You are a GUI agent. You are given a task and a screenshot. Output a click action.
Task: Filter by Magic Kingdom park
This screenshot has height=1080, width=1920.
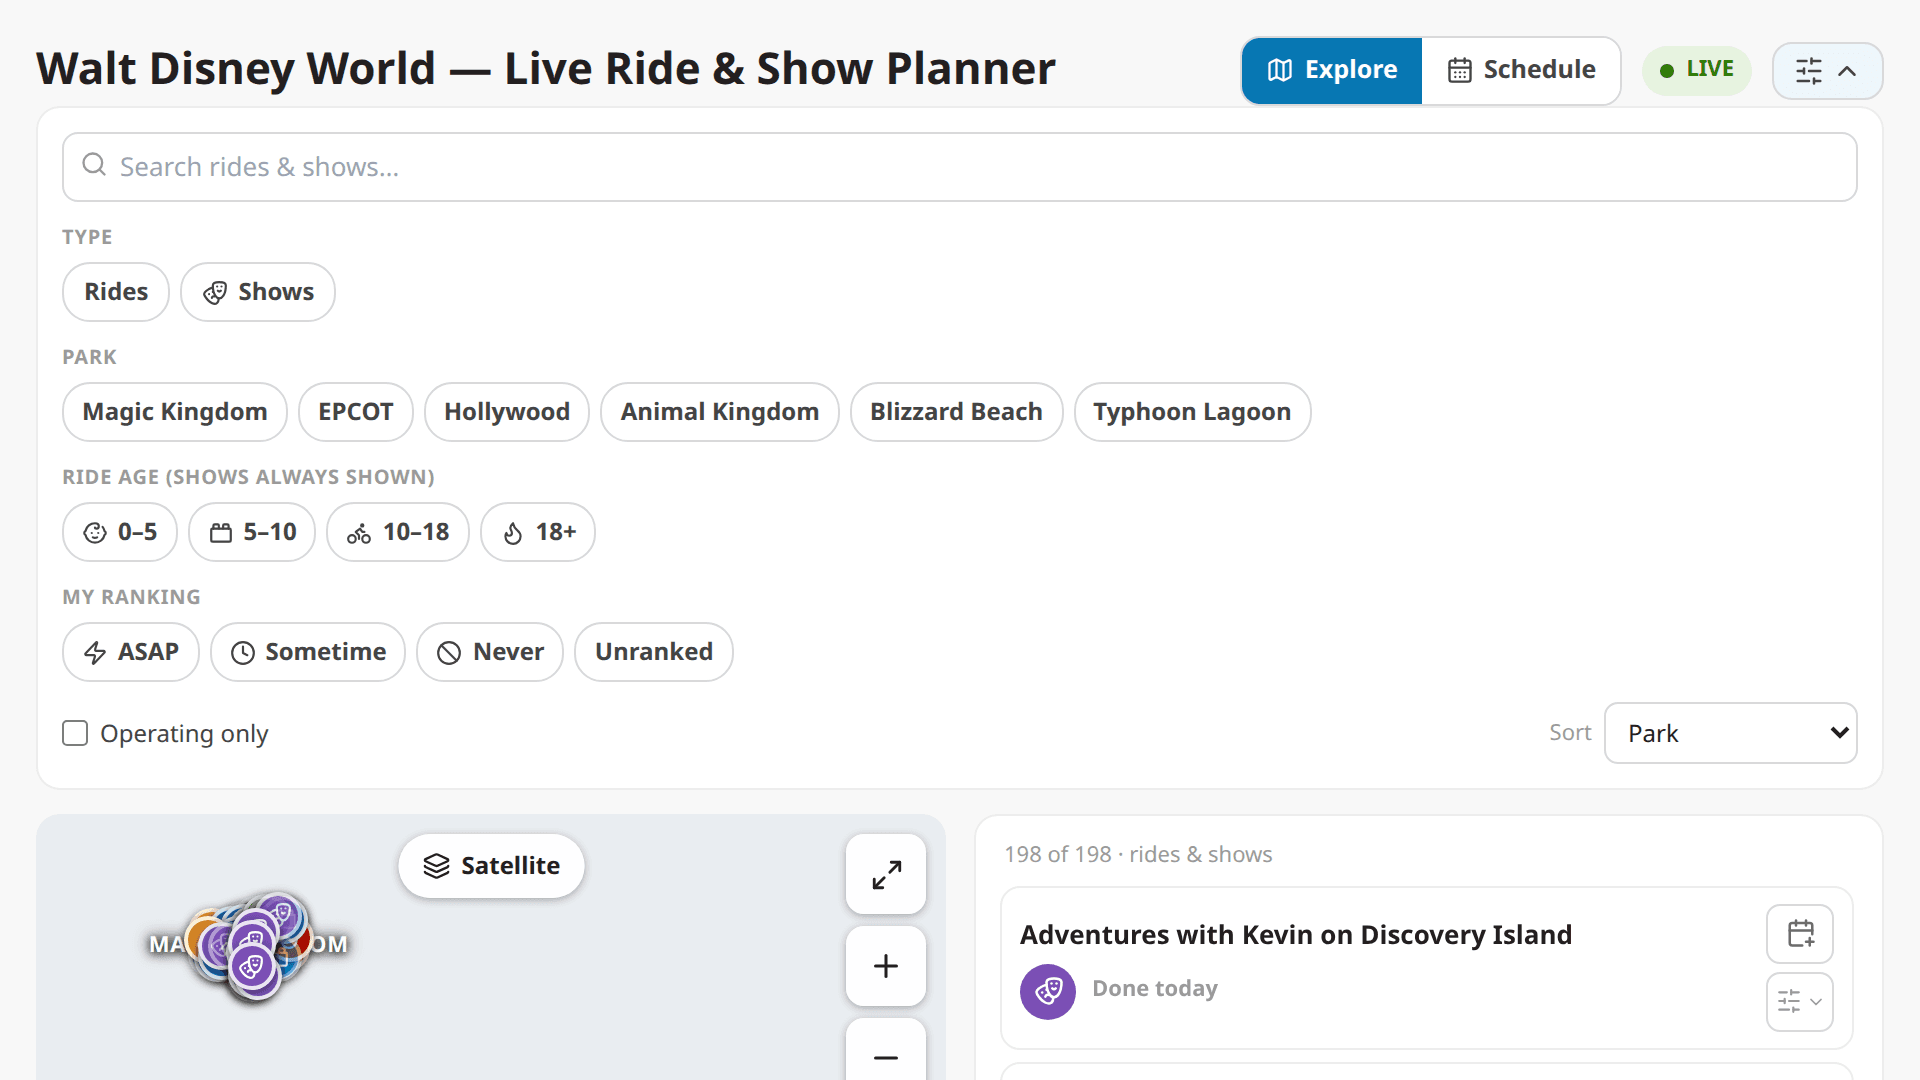[175, 412]
